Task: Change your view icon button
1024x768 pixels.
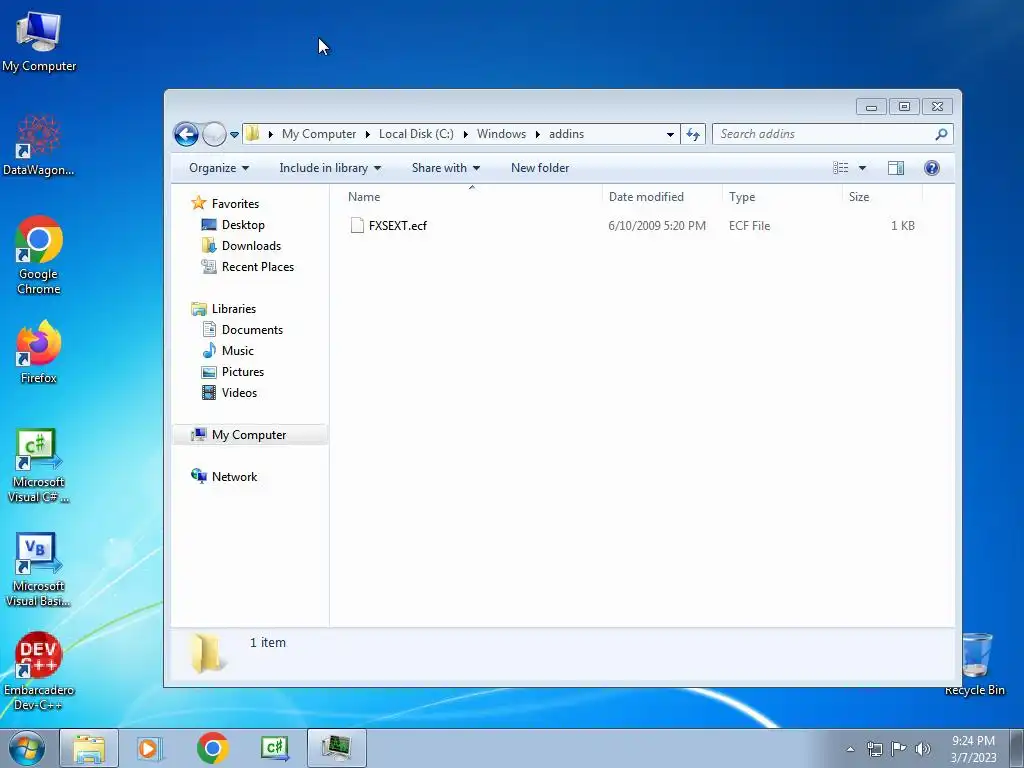Action: 840,168
